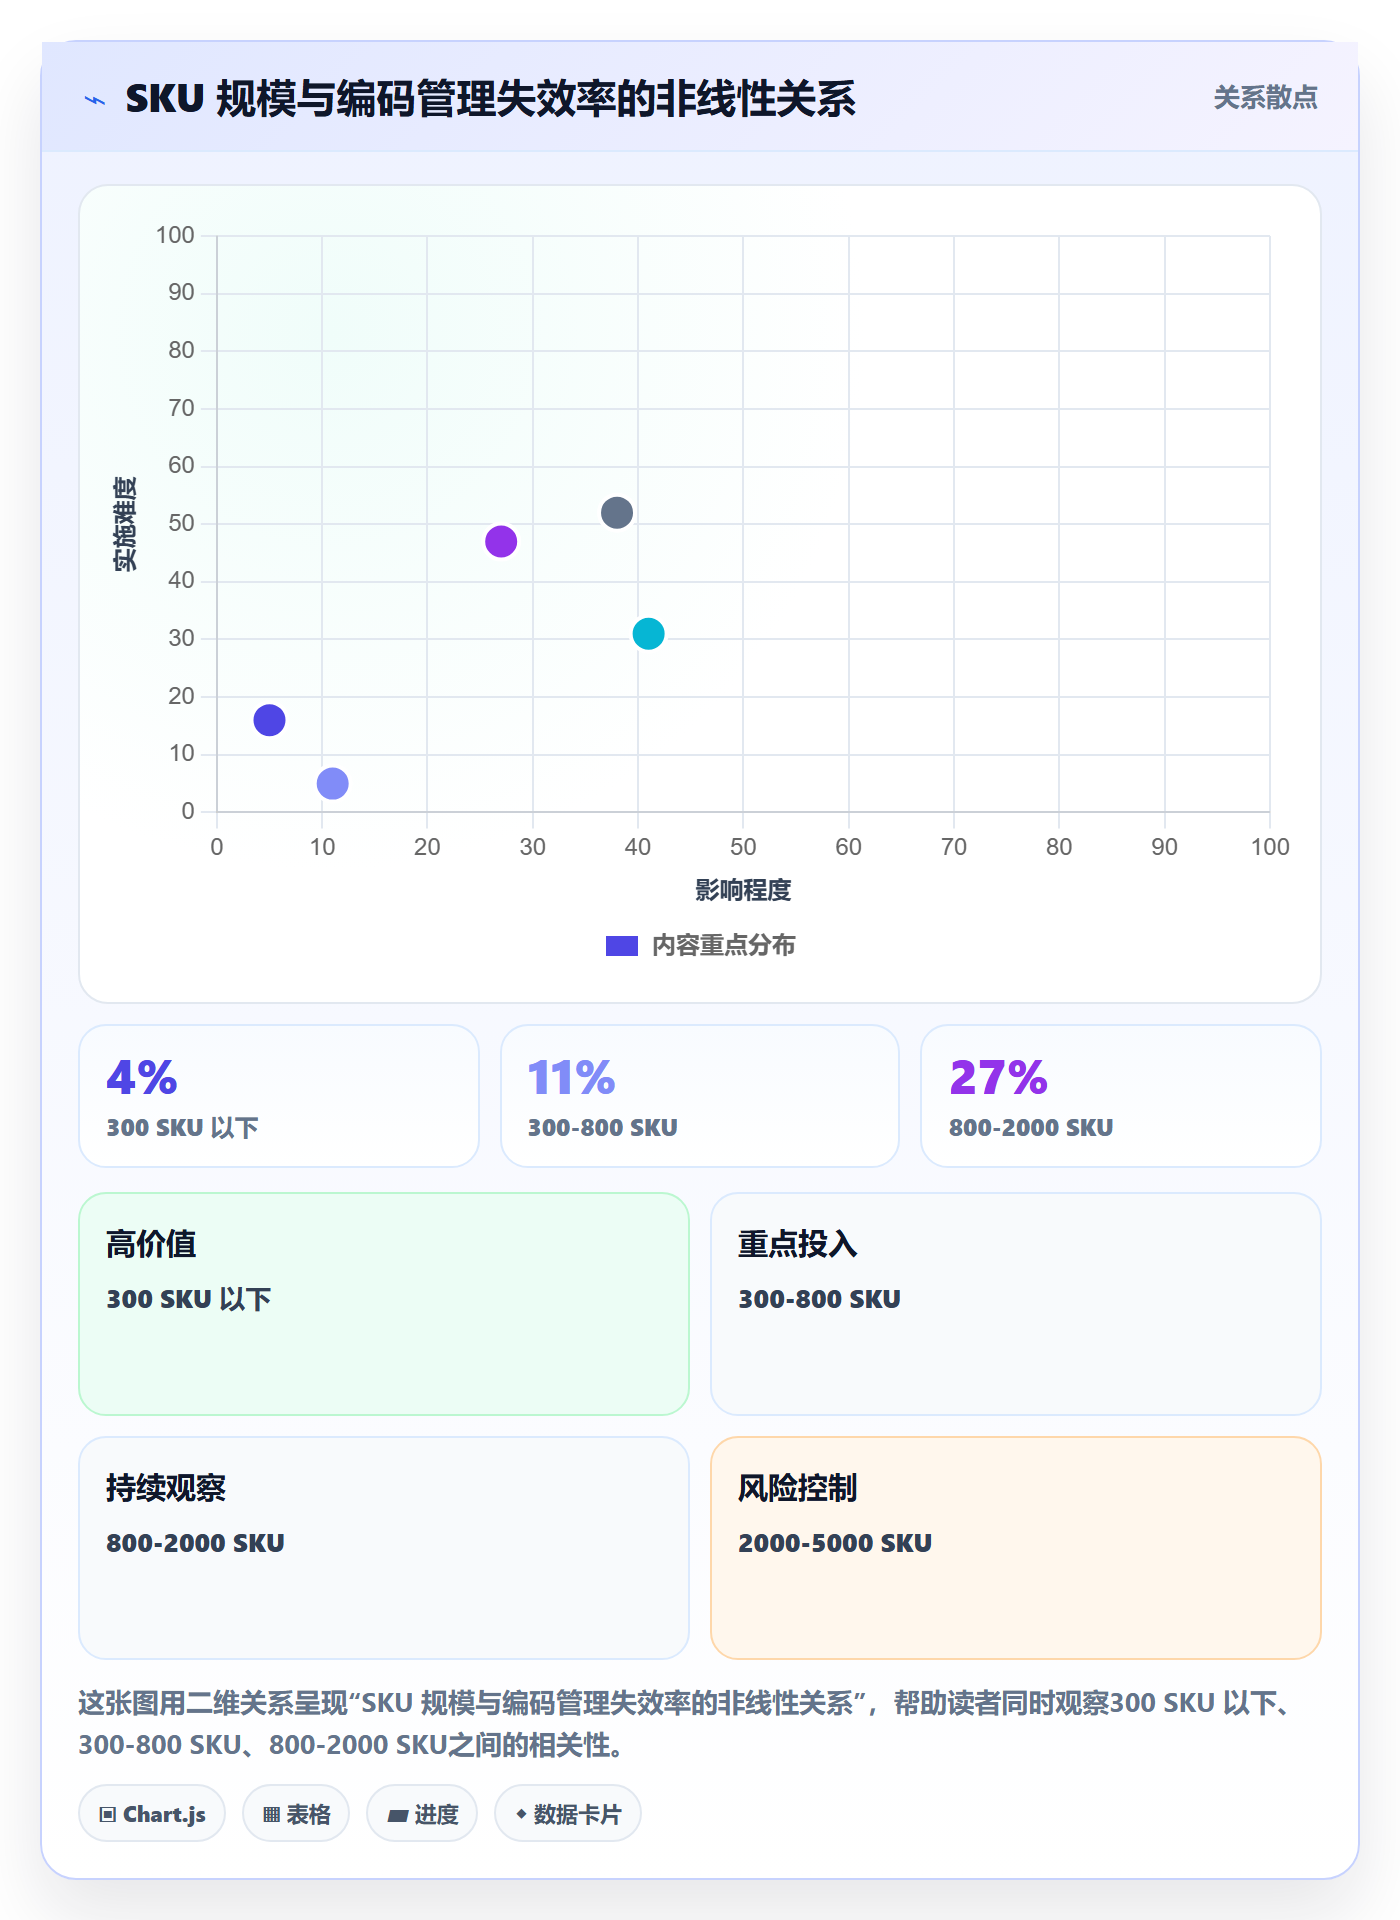
Task: Toggle the 内容重点分布 legend swatch
Action: 622,946
